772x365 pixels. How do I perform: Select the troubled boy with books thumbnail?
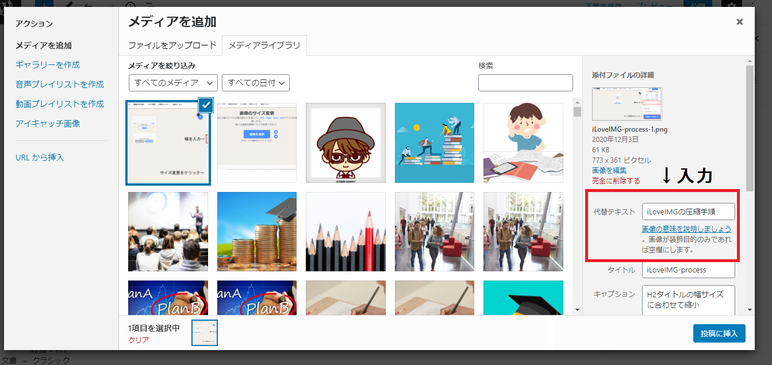tap(523, 143)
